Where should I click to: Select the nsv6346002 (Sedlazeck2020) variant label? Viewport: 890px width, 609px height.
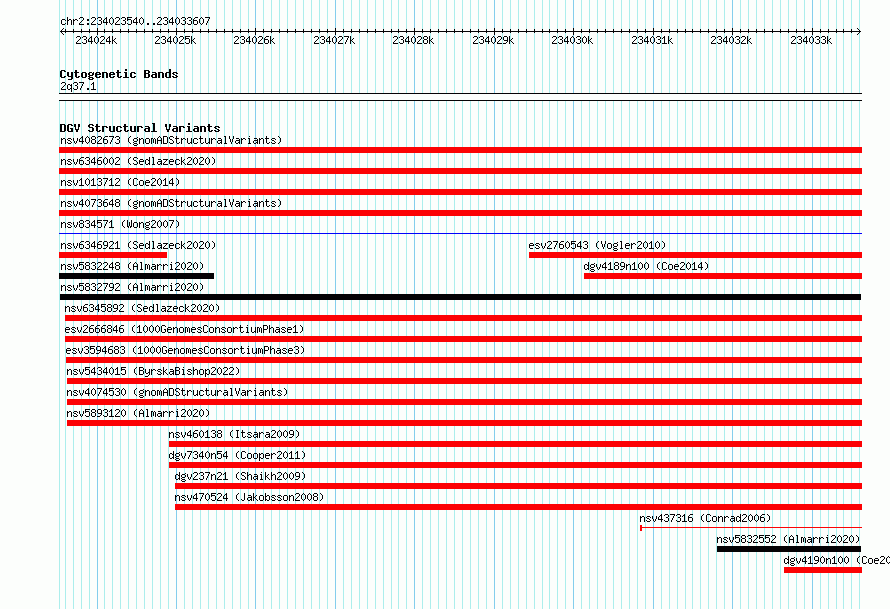tap(138, 161)
